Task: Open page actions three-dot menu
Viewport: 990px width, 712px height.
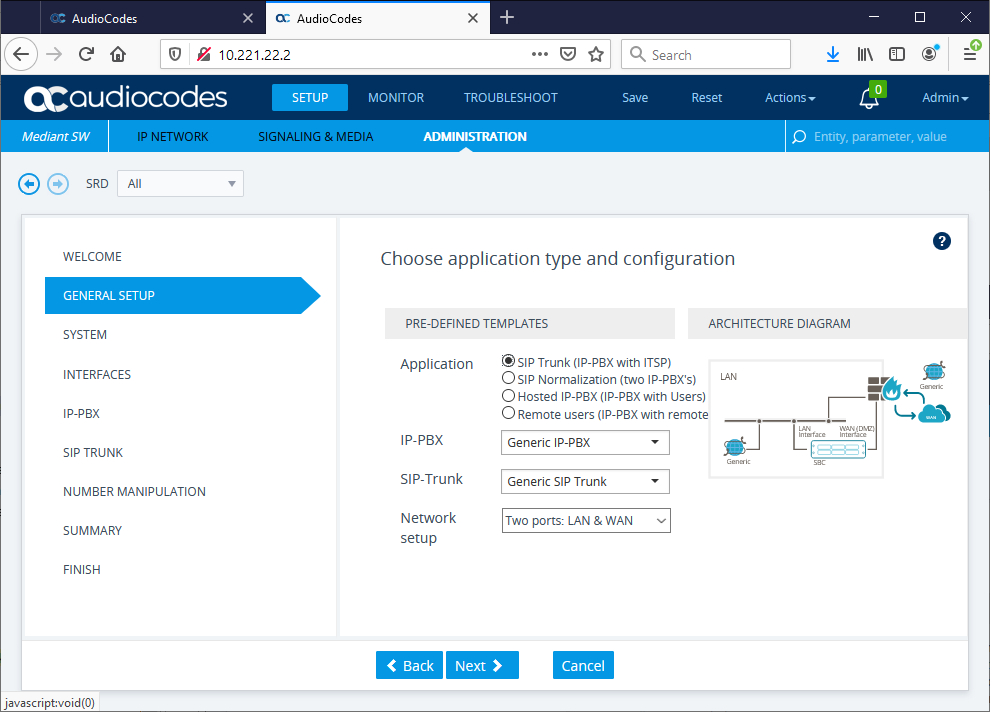Action: click(540, 54)
